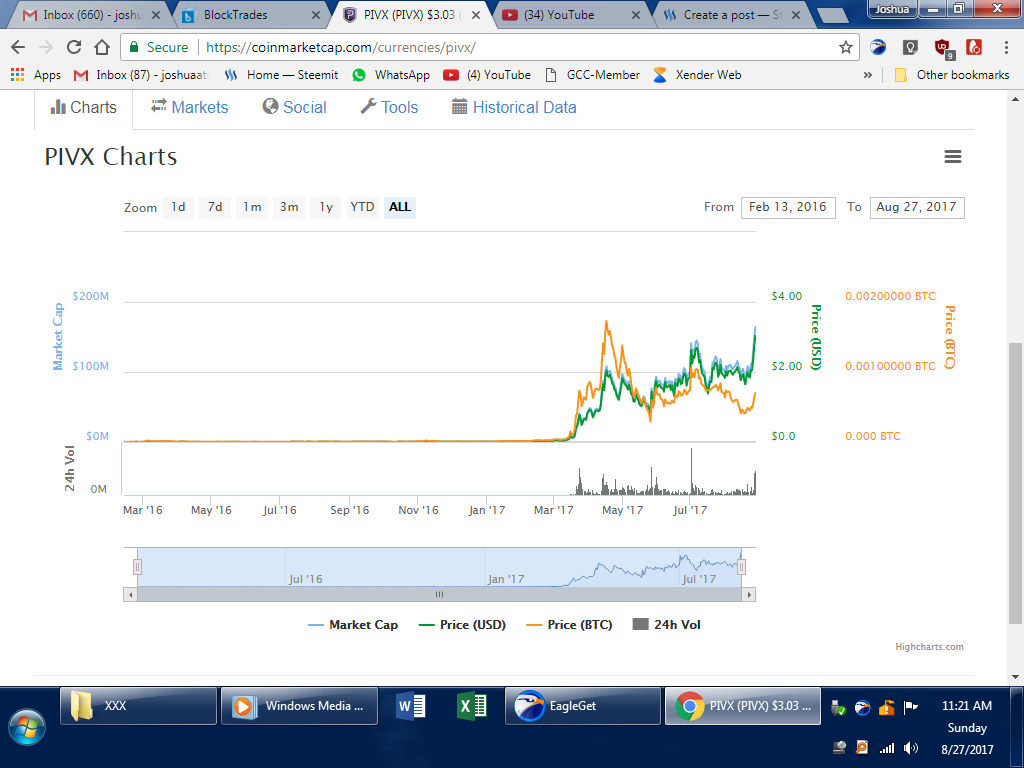Viewport: 1024px width, 768px height.
Task: Toggle 24h Vol series in legend
Action: (x=667, y=625)
